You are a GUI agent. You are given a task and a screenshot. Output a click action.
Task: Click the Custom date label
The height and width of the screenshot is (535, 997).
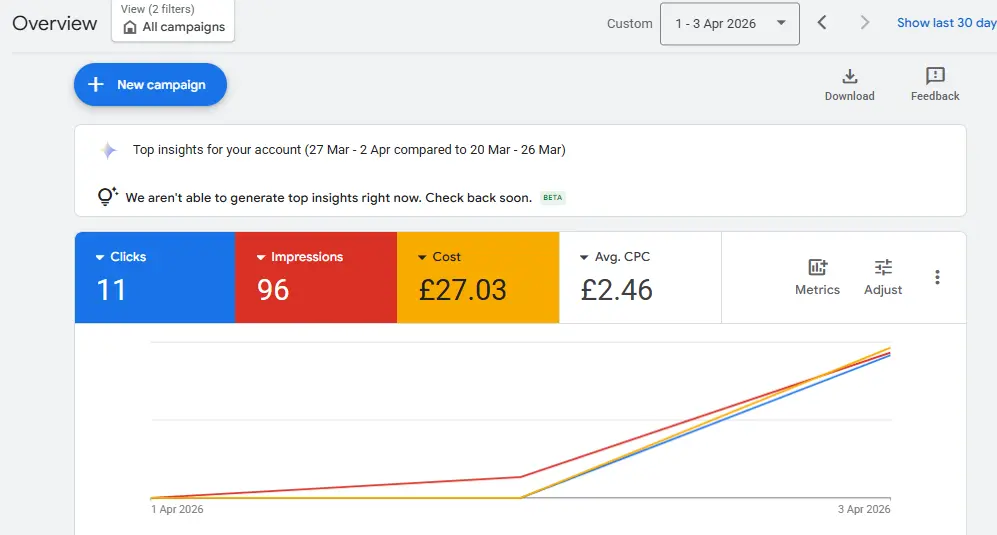(x=629, y=24)
